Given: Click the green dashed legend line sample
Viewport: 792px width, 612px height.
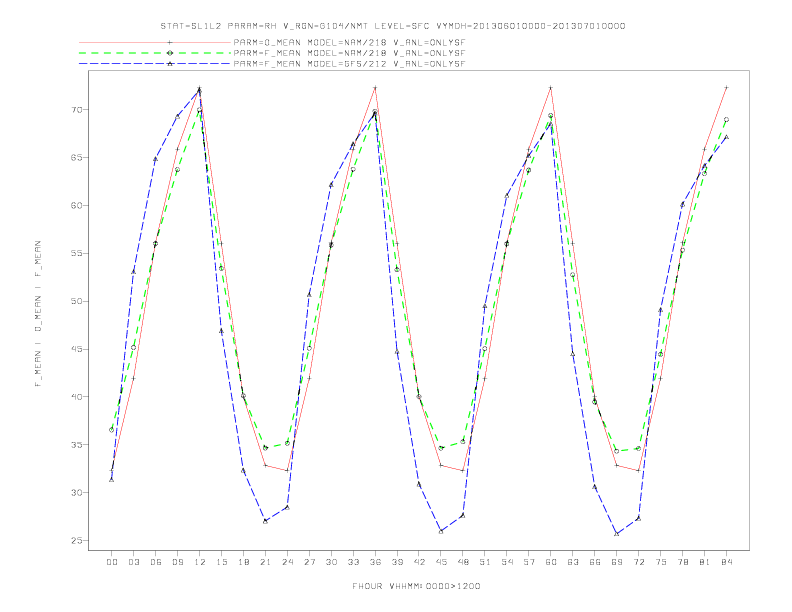Looking at the screenshot, I should tap(155, 53).
